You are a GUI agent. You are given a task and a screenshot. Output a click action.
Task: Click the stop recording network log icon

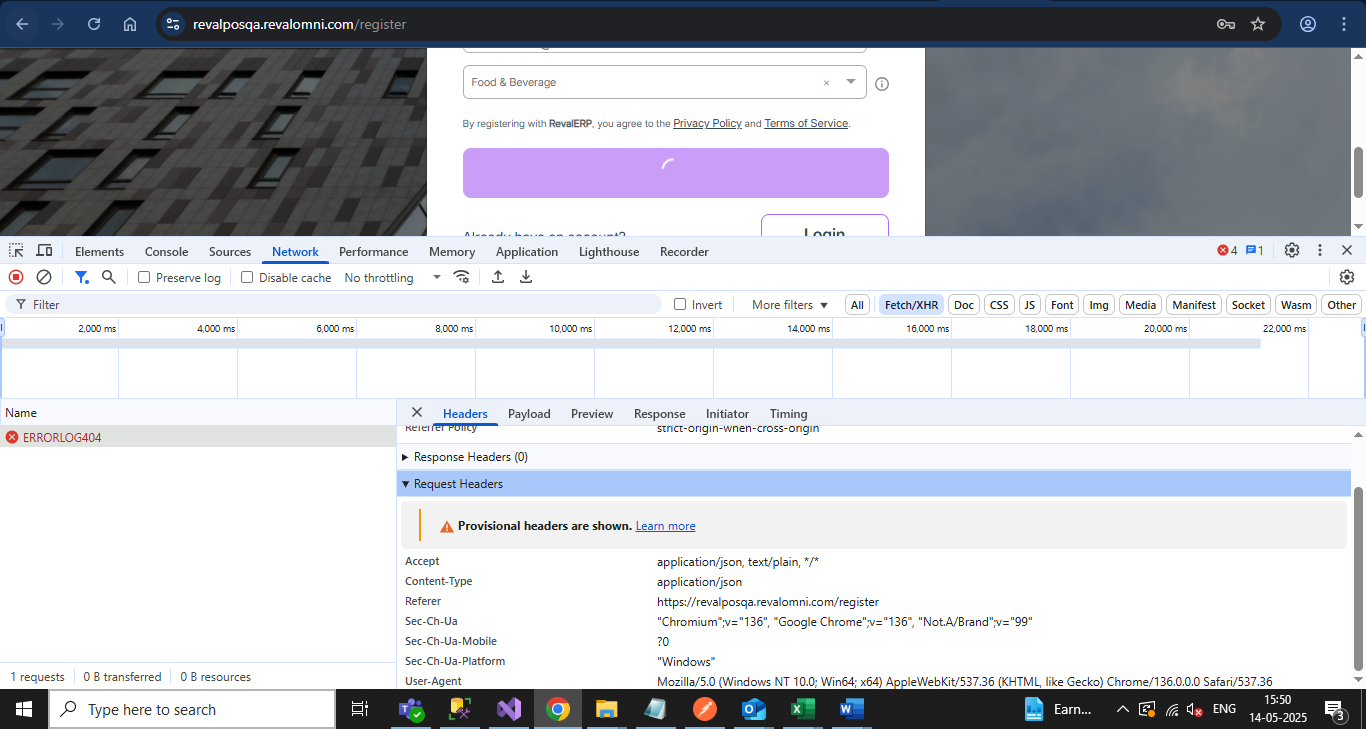point(16,277)
